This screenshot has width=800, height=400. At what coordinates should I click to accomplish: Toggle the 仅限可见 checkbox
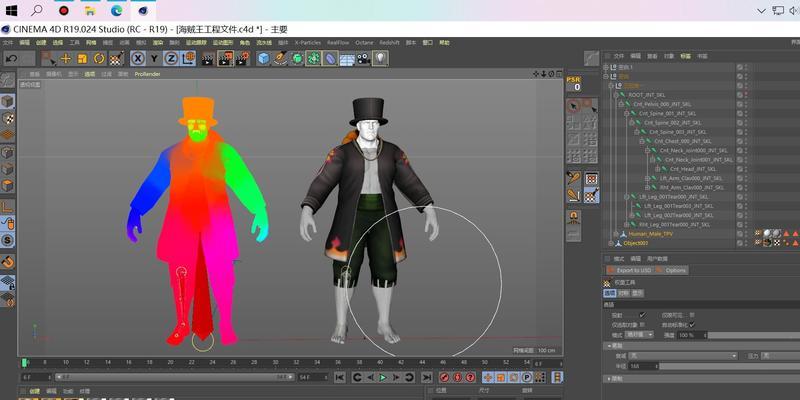click(x=692, y=315)
